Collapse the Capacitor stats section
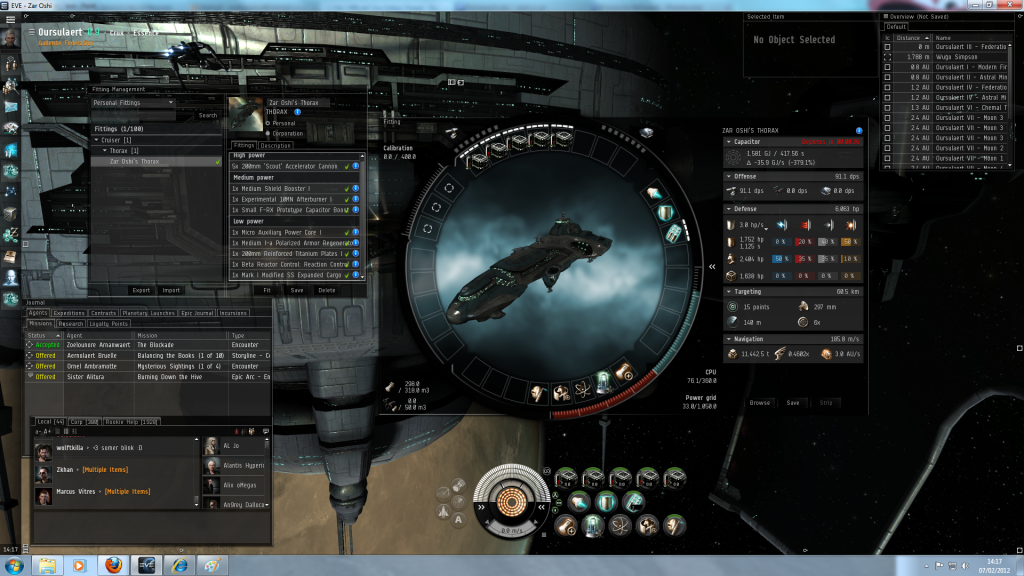The width and height of the screenshot is (1024, 576). 728,142
